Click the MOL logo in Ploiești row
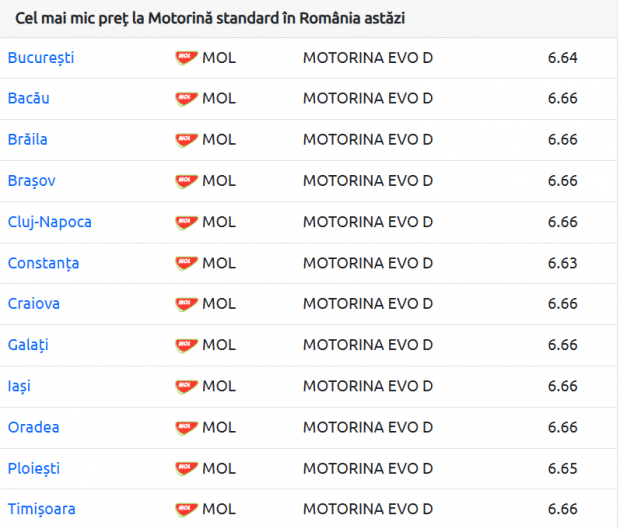 click(187, 469)
